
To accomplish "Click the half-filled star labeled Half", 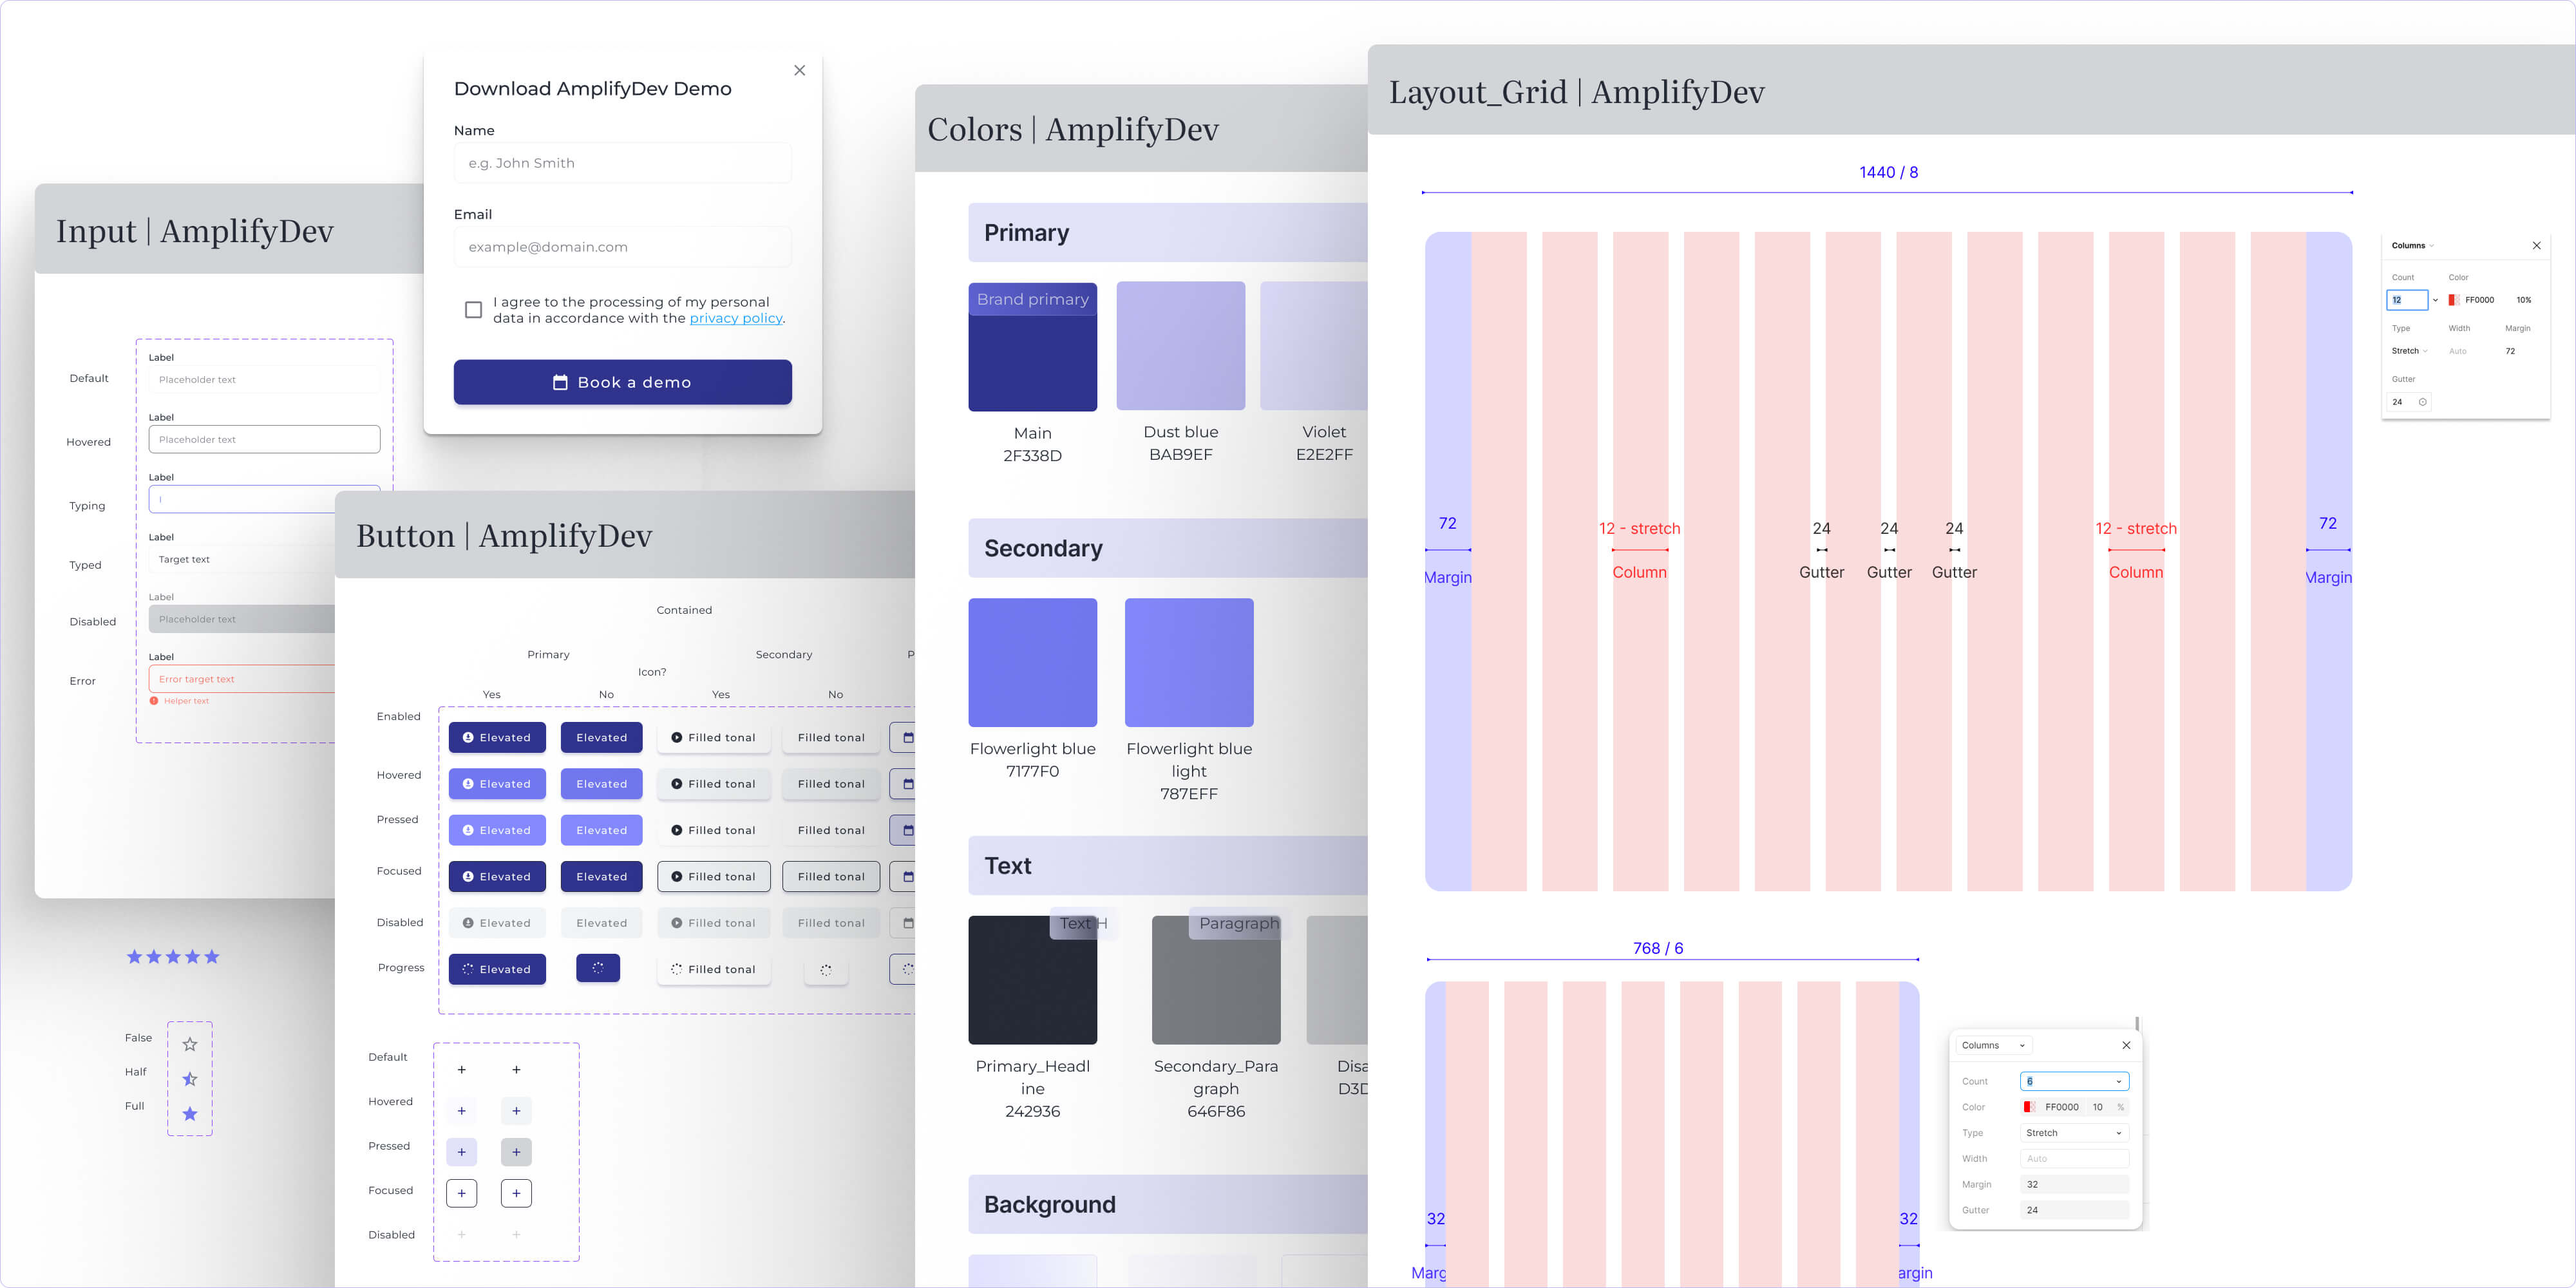I will [x=190, y=1079].
